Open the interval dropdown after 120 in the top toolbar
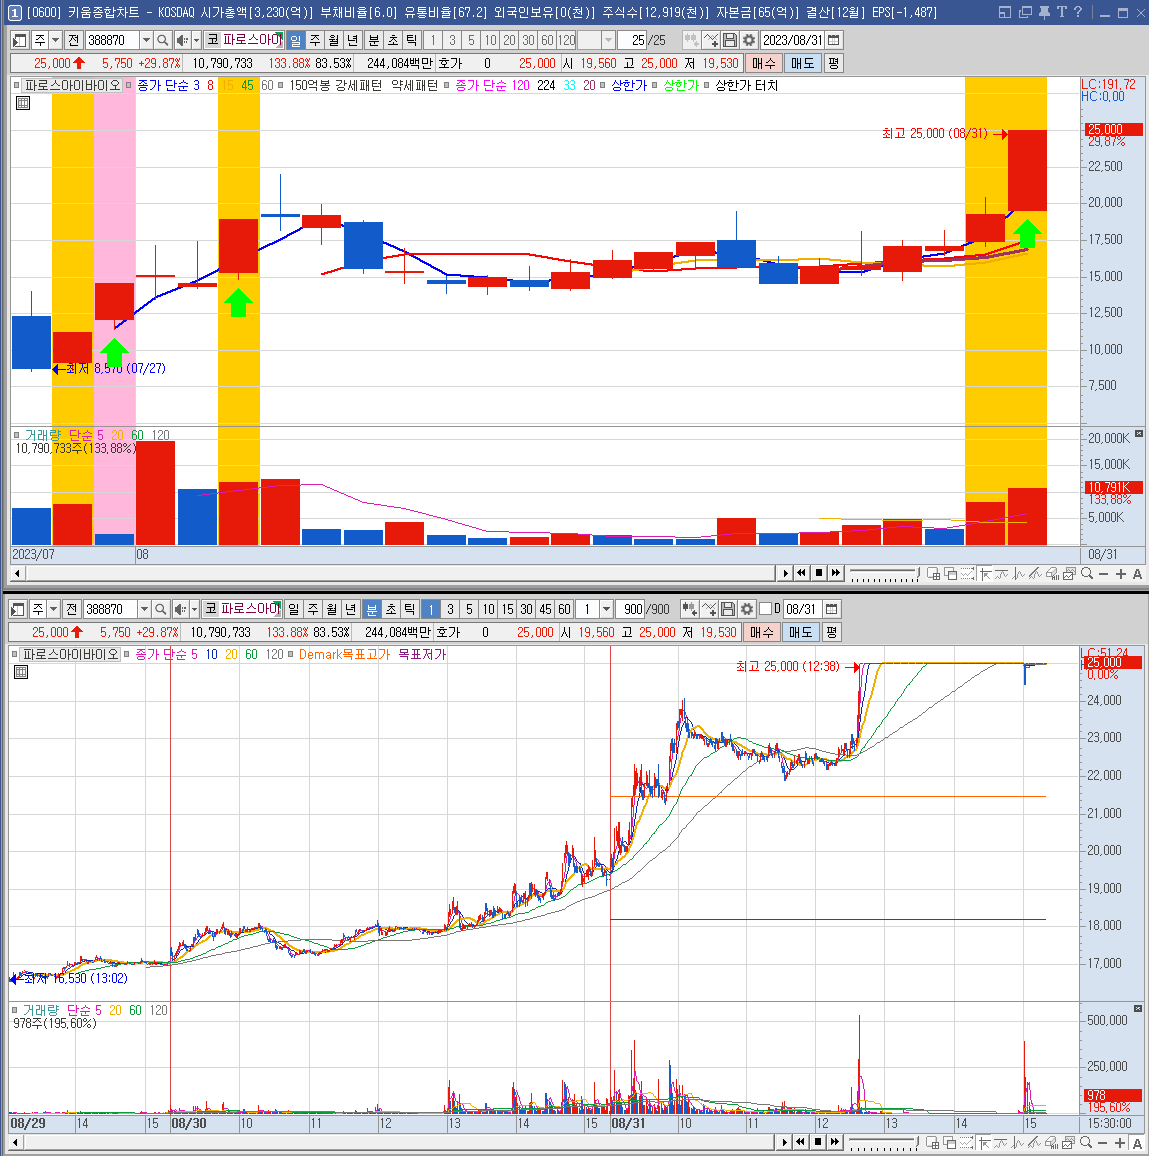 tap(608, 41)
